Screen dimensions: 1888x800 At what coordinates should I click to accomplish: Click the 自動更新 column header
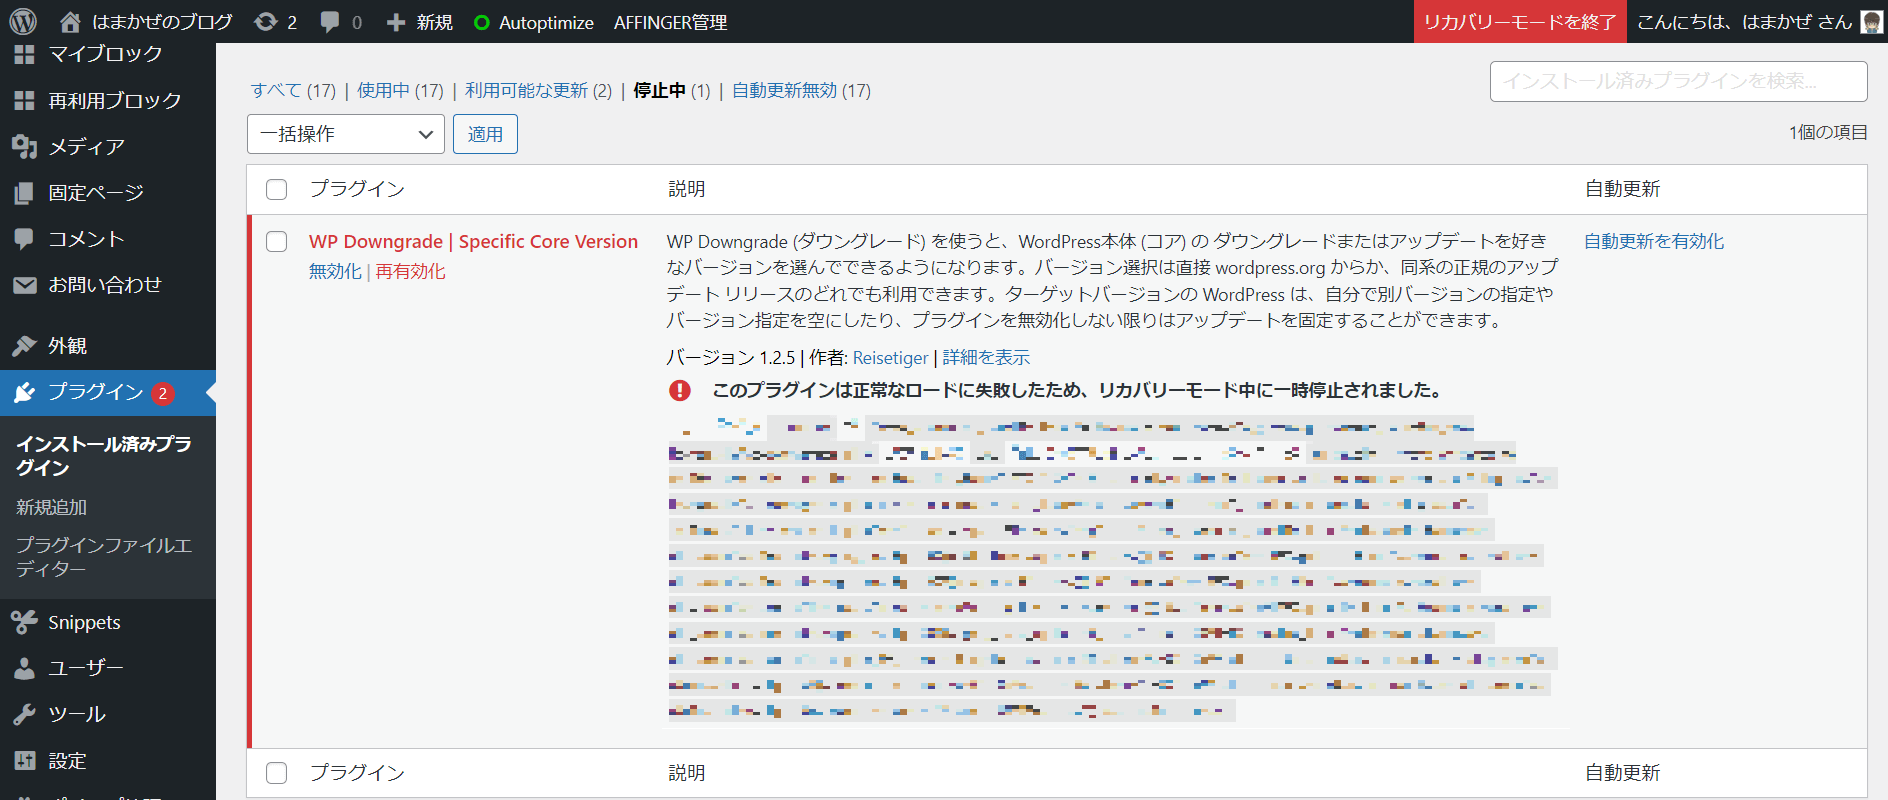point(1622,189)
